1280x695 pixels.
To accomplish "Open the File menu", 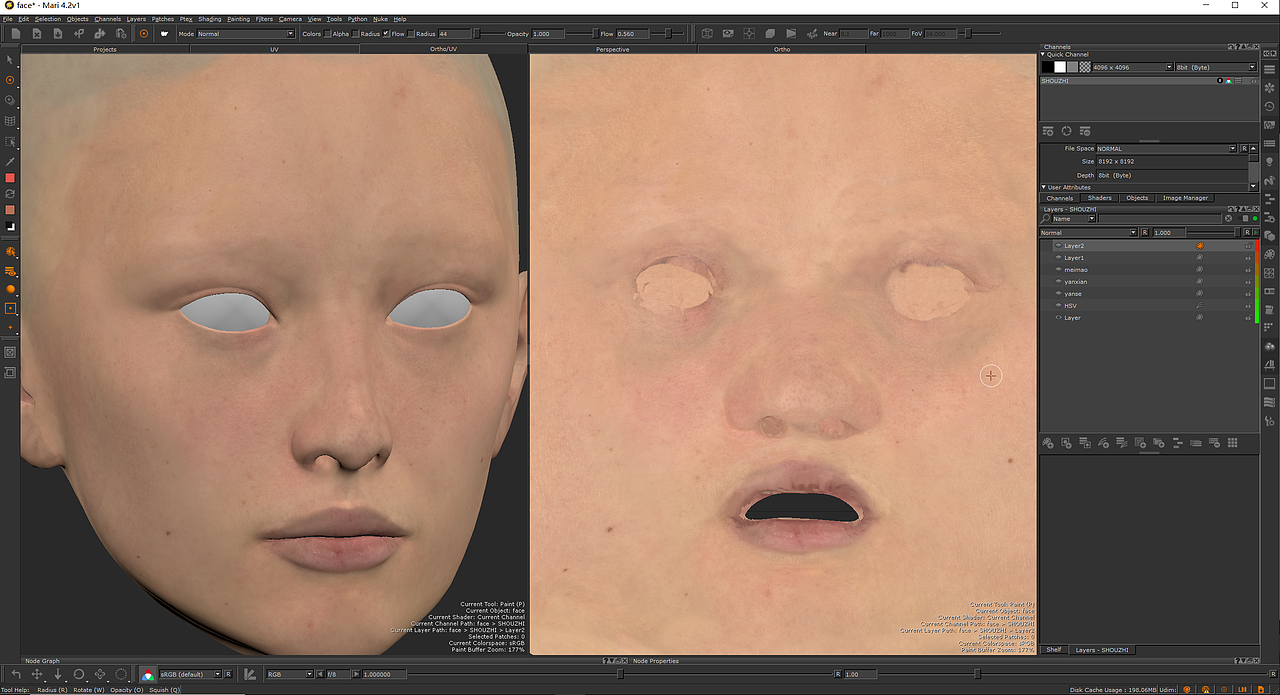I will coord(7,19).
